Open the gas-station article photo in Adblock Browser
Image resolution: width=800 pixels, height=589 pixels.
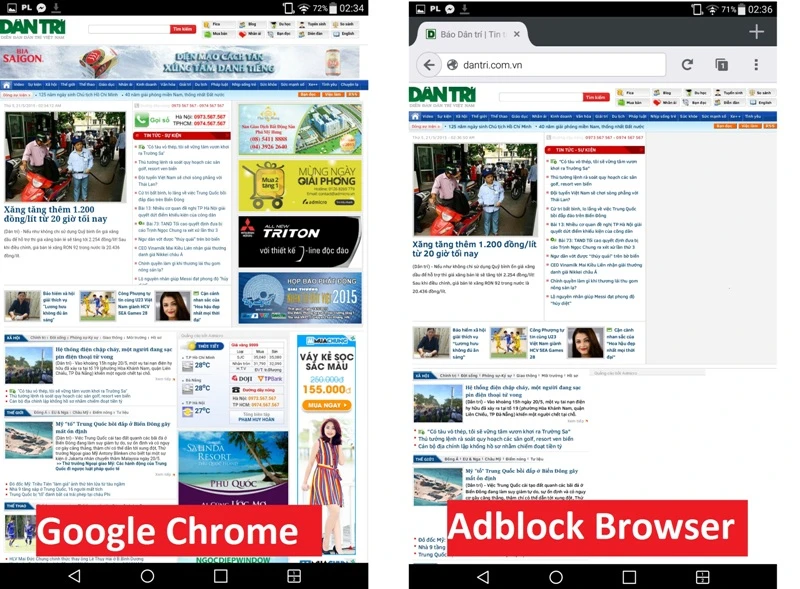click(475, 189)
